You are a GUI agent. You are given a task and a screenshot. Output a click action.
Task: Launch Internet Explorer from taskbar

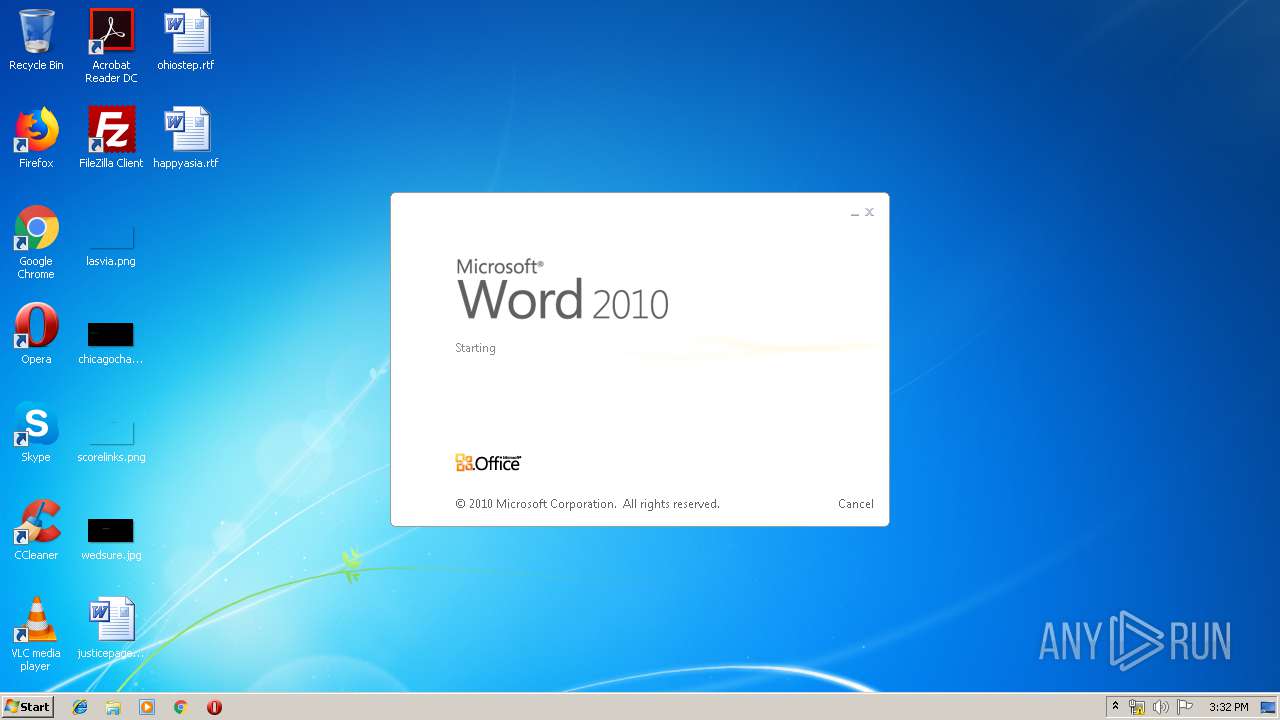(x=80, y=707)
